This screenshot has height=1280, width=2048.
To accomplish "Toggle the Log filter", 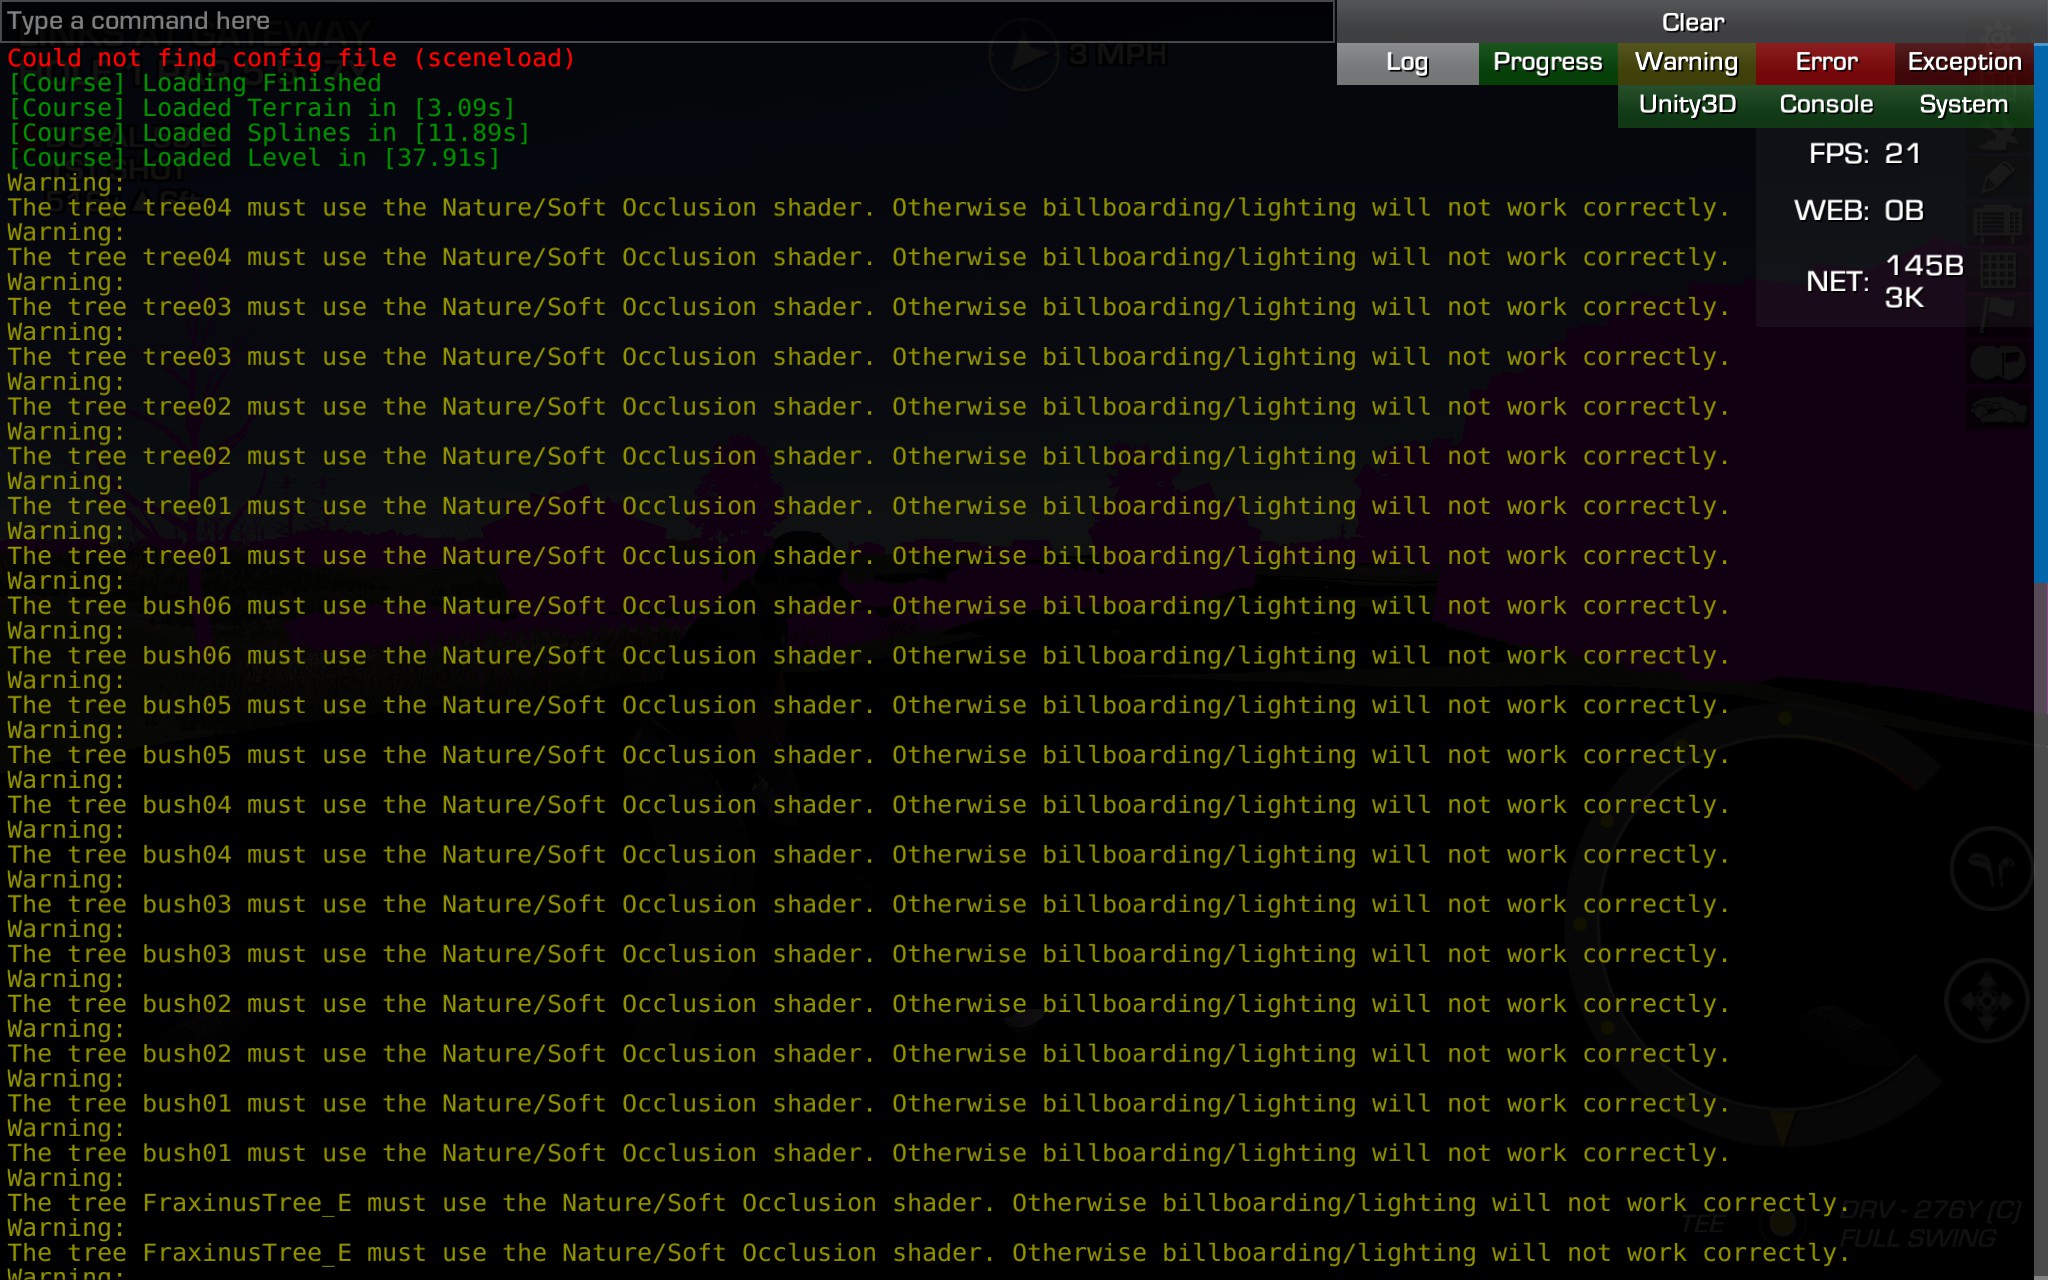I will tap(1407, 63).
